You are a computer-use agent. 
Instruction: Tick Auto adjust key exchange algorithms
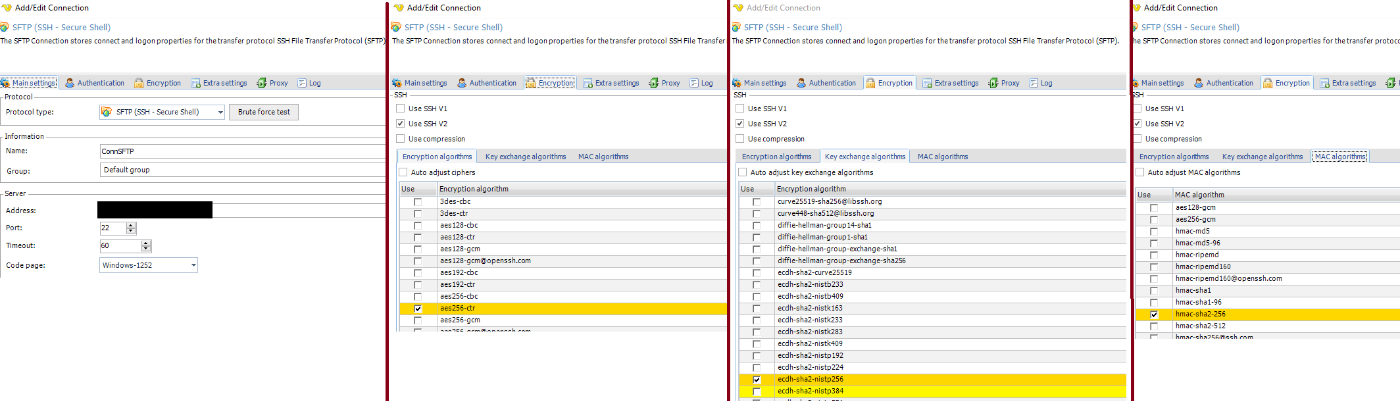click(x=741, y=173)
